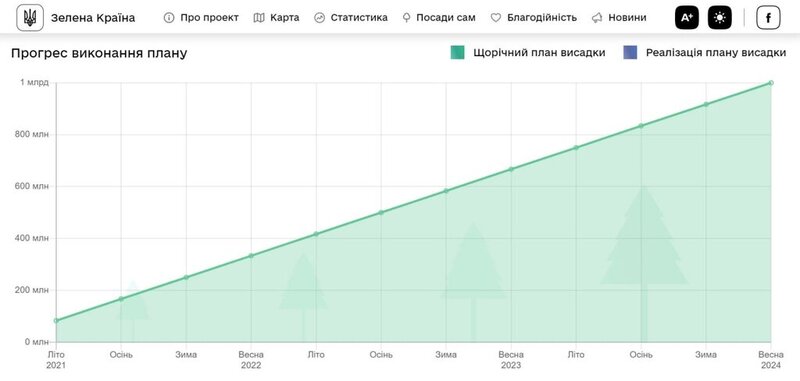Click the Весна 2024 x-axis label
800x381 pixels.
771,360
